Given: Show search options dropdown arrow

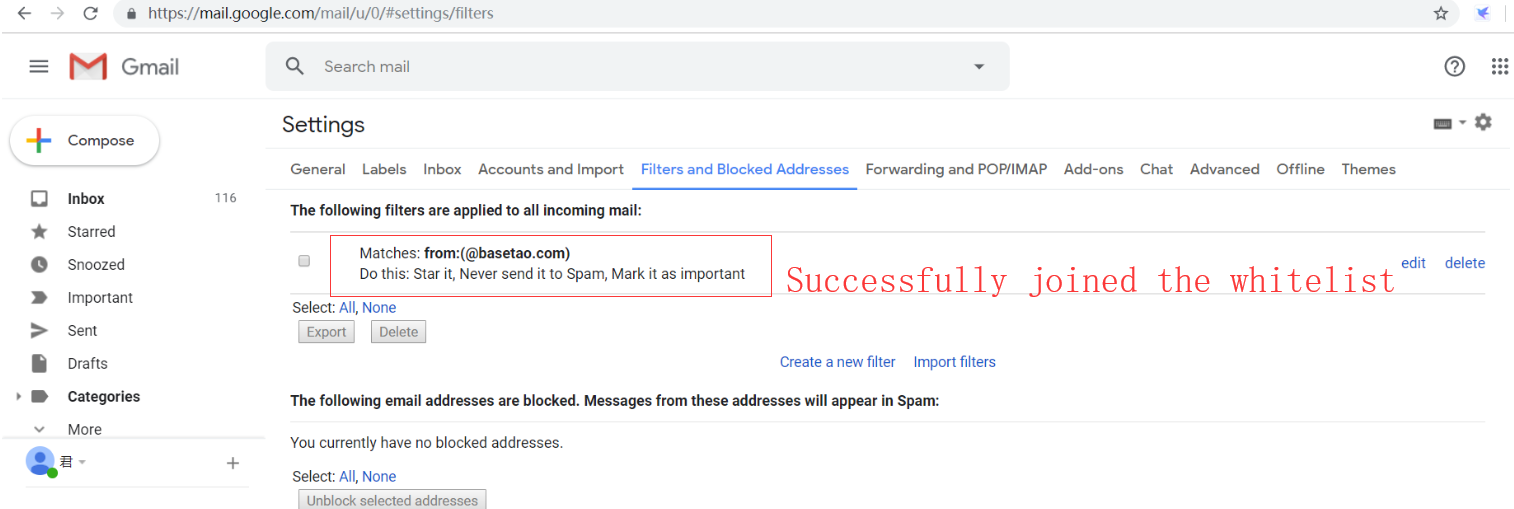Looking at the screenshot, I should (979, 67).
